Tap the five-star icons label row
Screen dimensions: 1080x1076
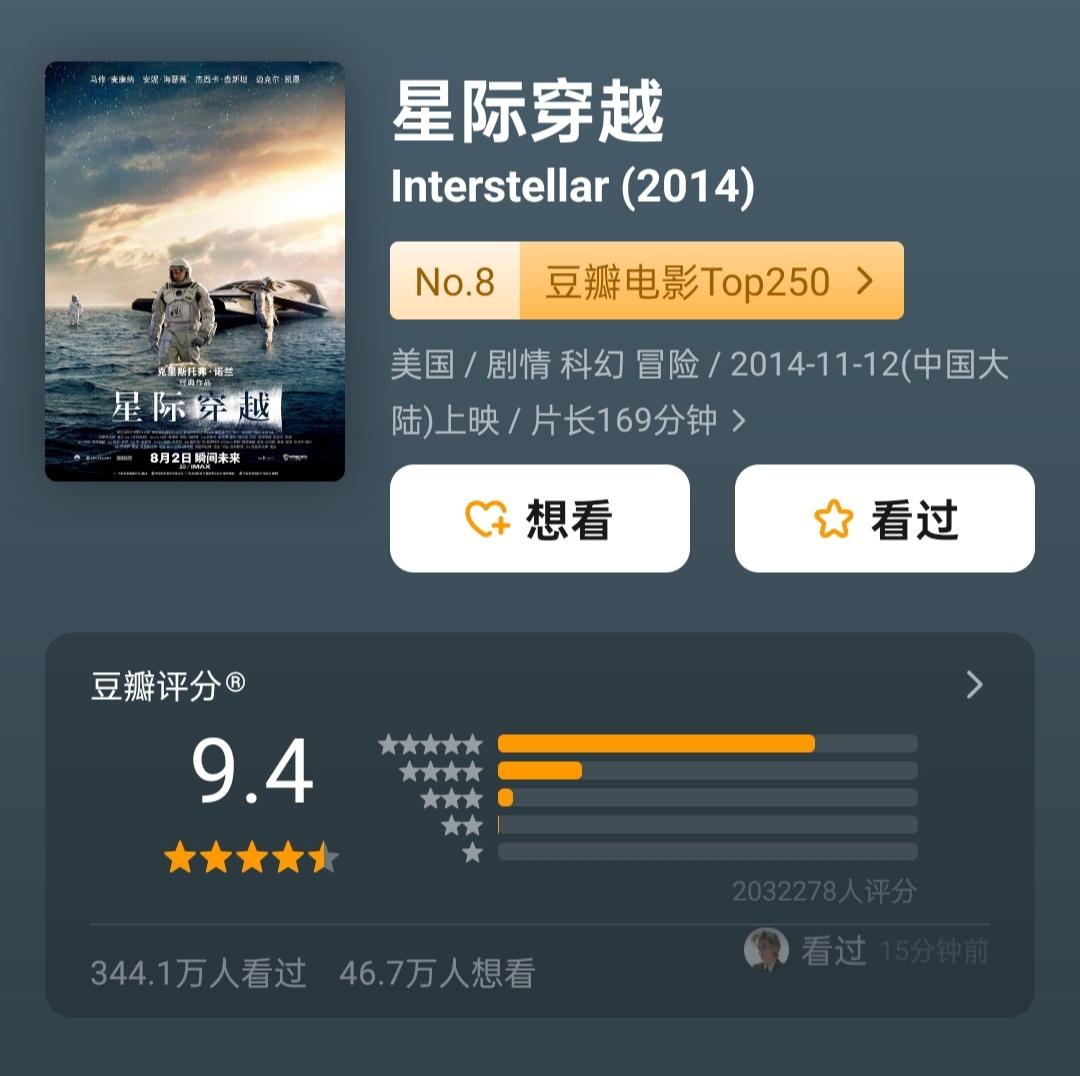(x=431, y=744)
